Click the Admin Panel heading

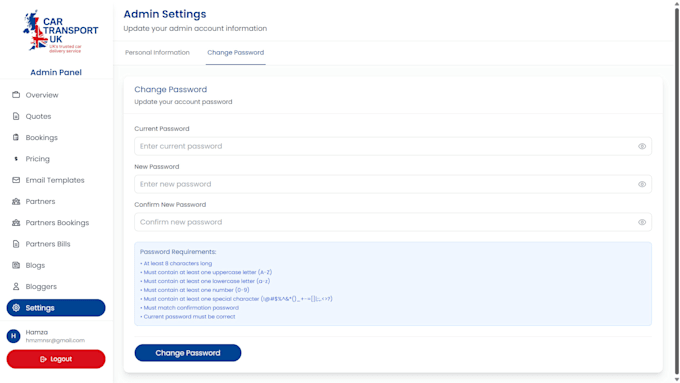coord(56,72)
